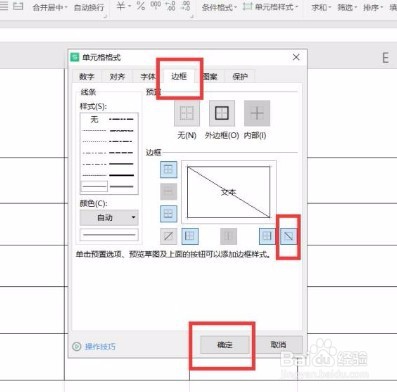The image size is (397, 392).
Task: Open the 单元格样式 dropdown
Action: pos(271,7)
